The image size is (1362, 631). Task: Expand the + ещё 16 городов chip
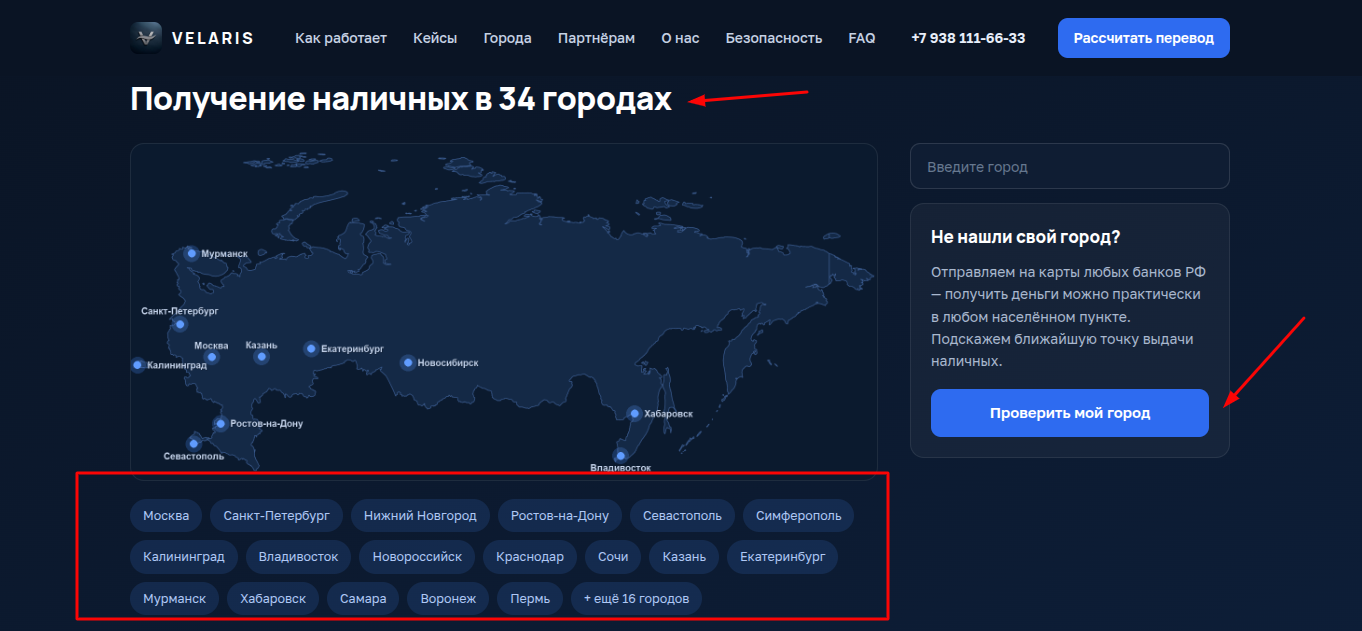coord(637,599)
